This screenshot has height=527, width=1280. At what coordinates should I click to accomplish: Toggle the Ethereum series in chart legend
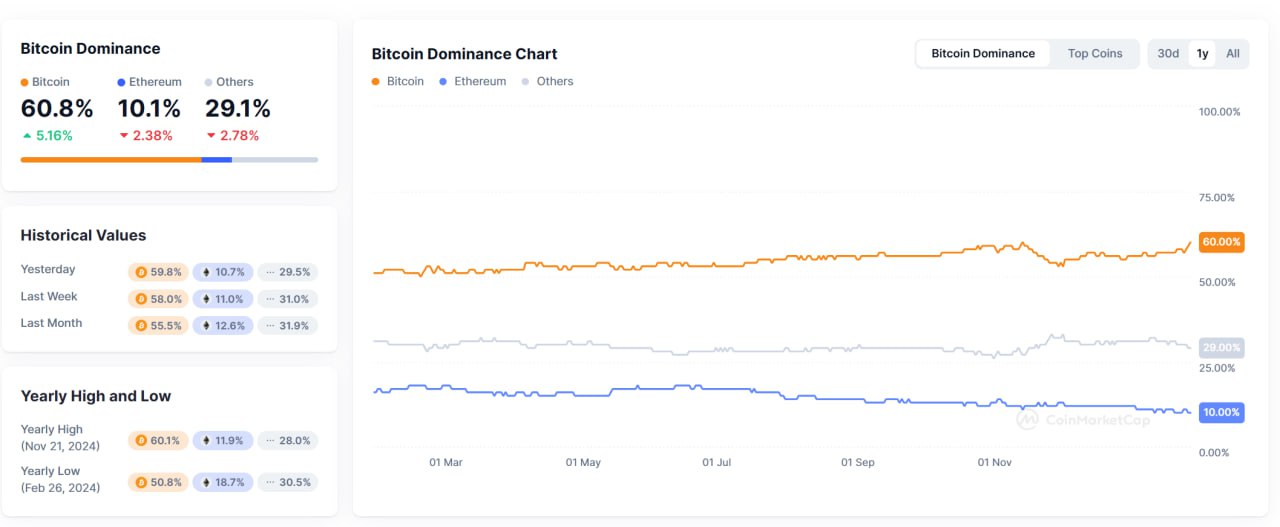click(473, 81)
